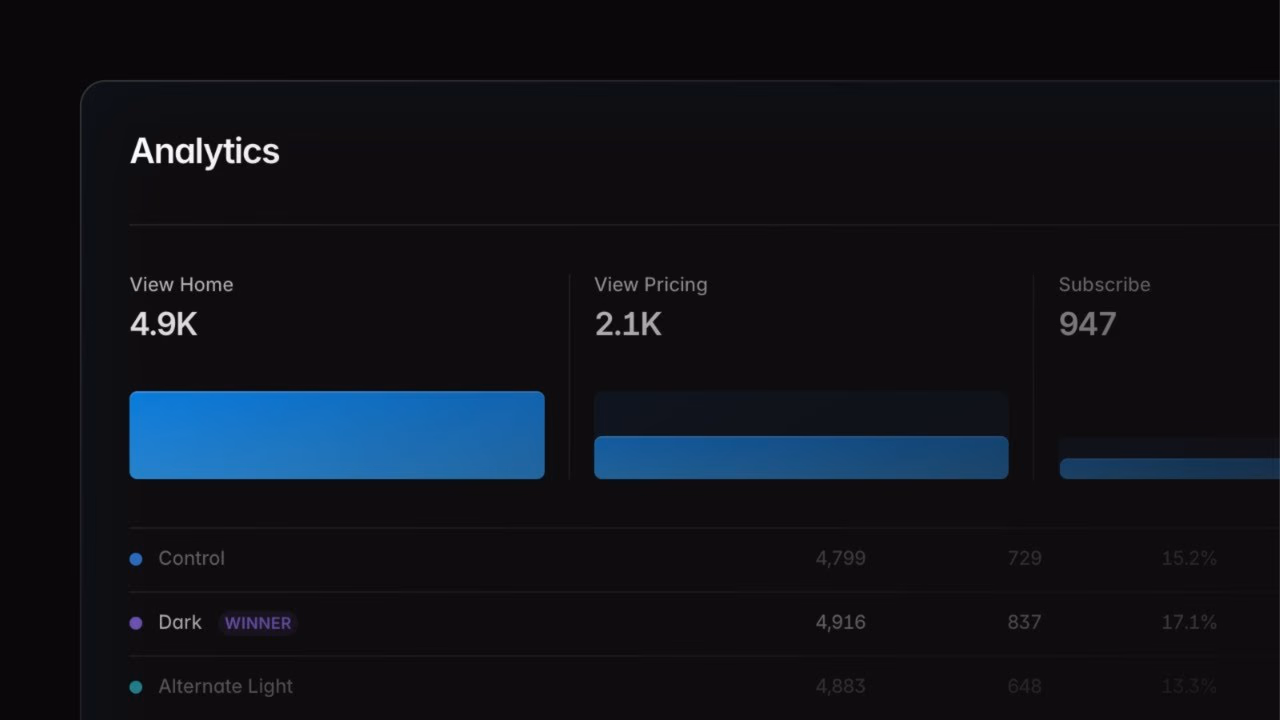Click the 4.9K View Home count
Image resolution: width=1280 pixels, height=720 pixels.
[x=163, y=324]
